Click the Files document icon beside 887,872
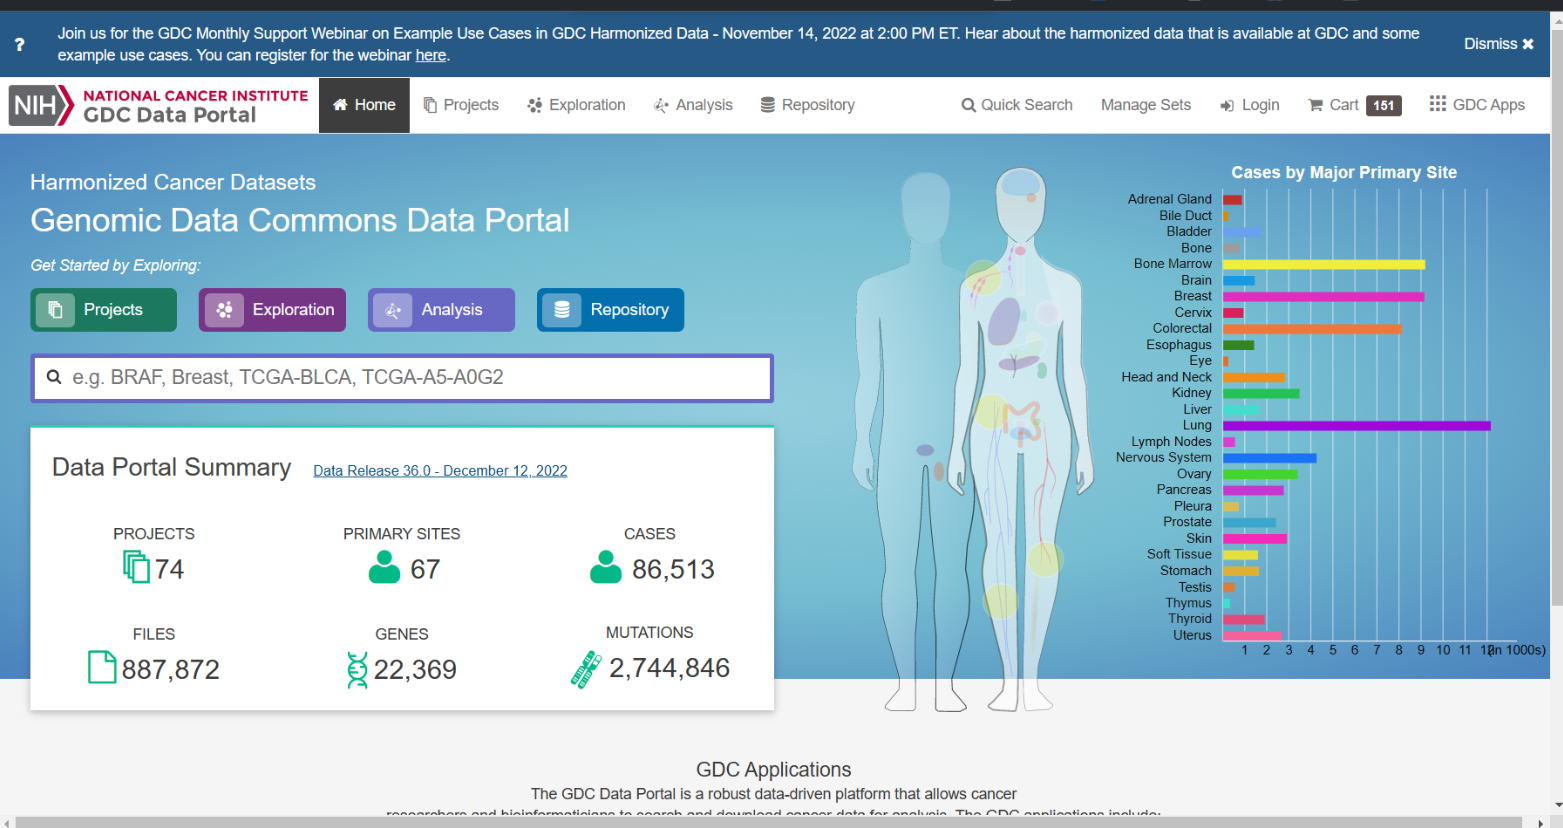Viewport: 1563px width, 828px height. tap(102, 667)
